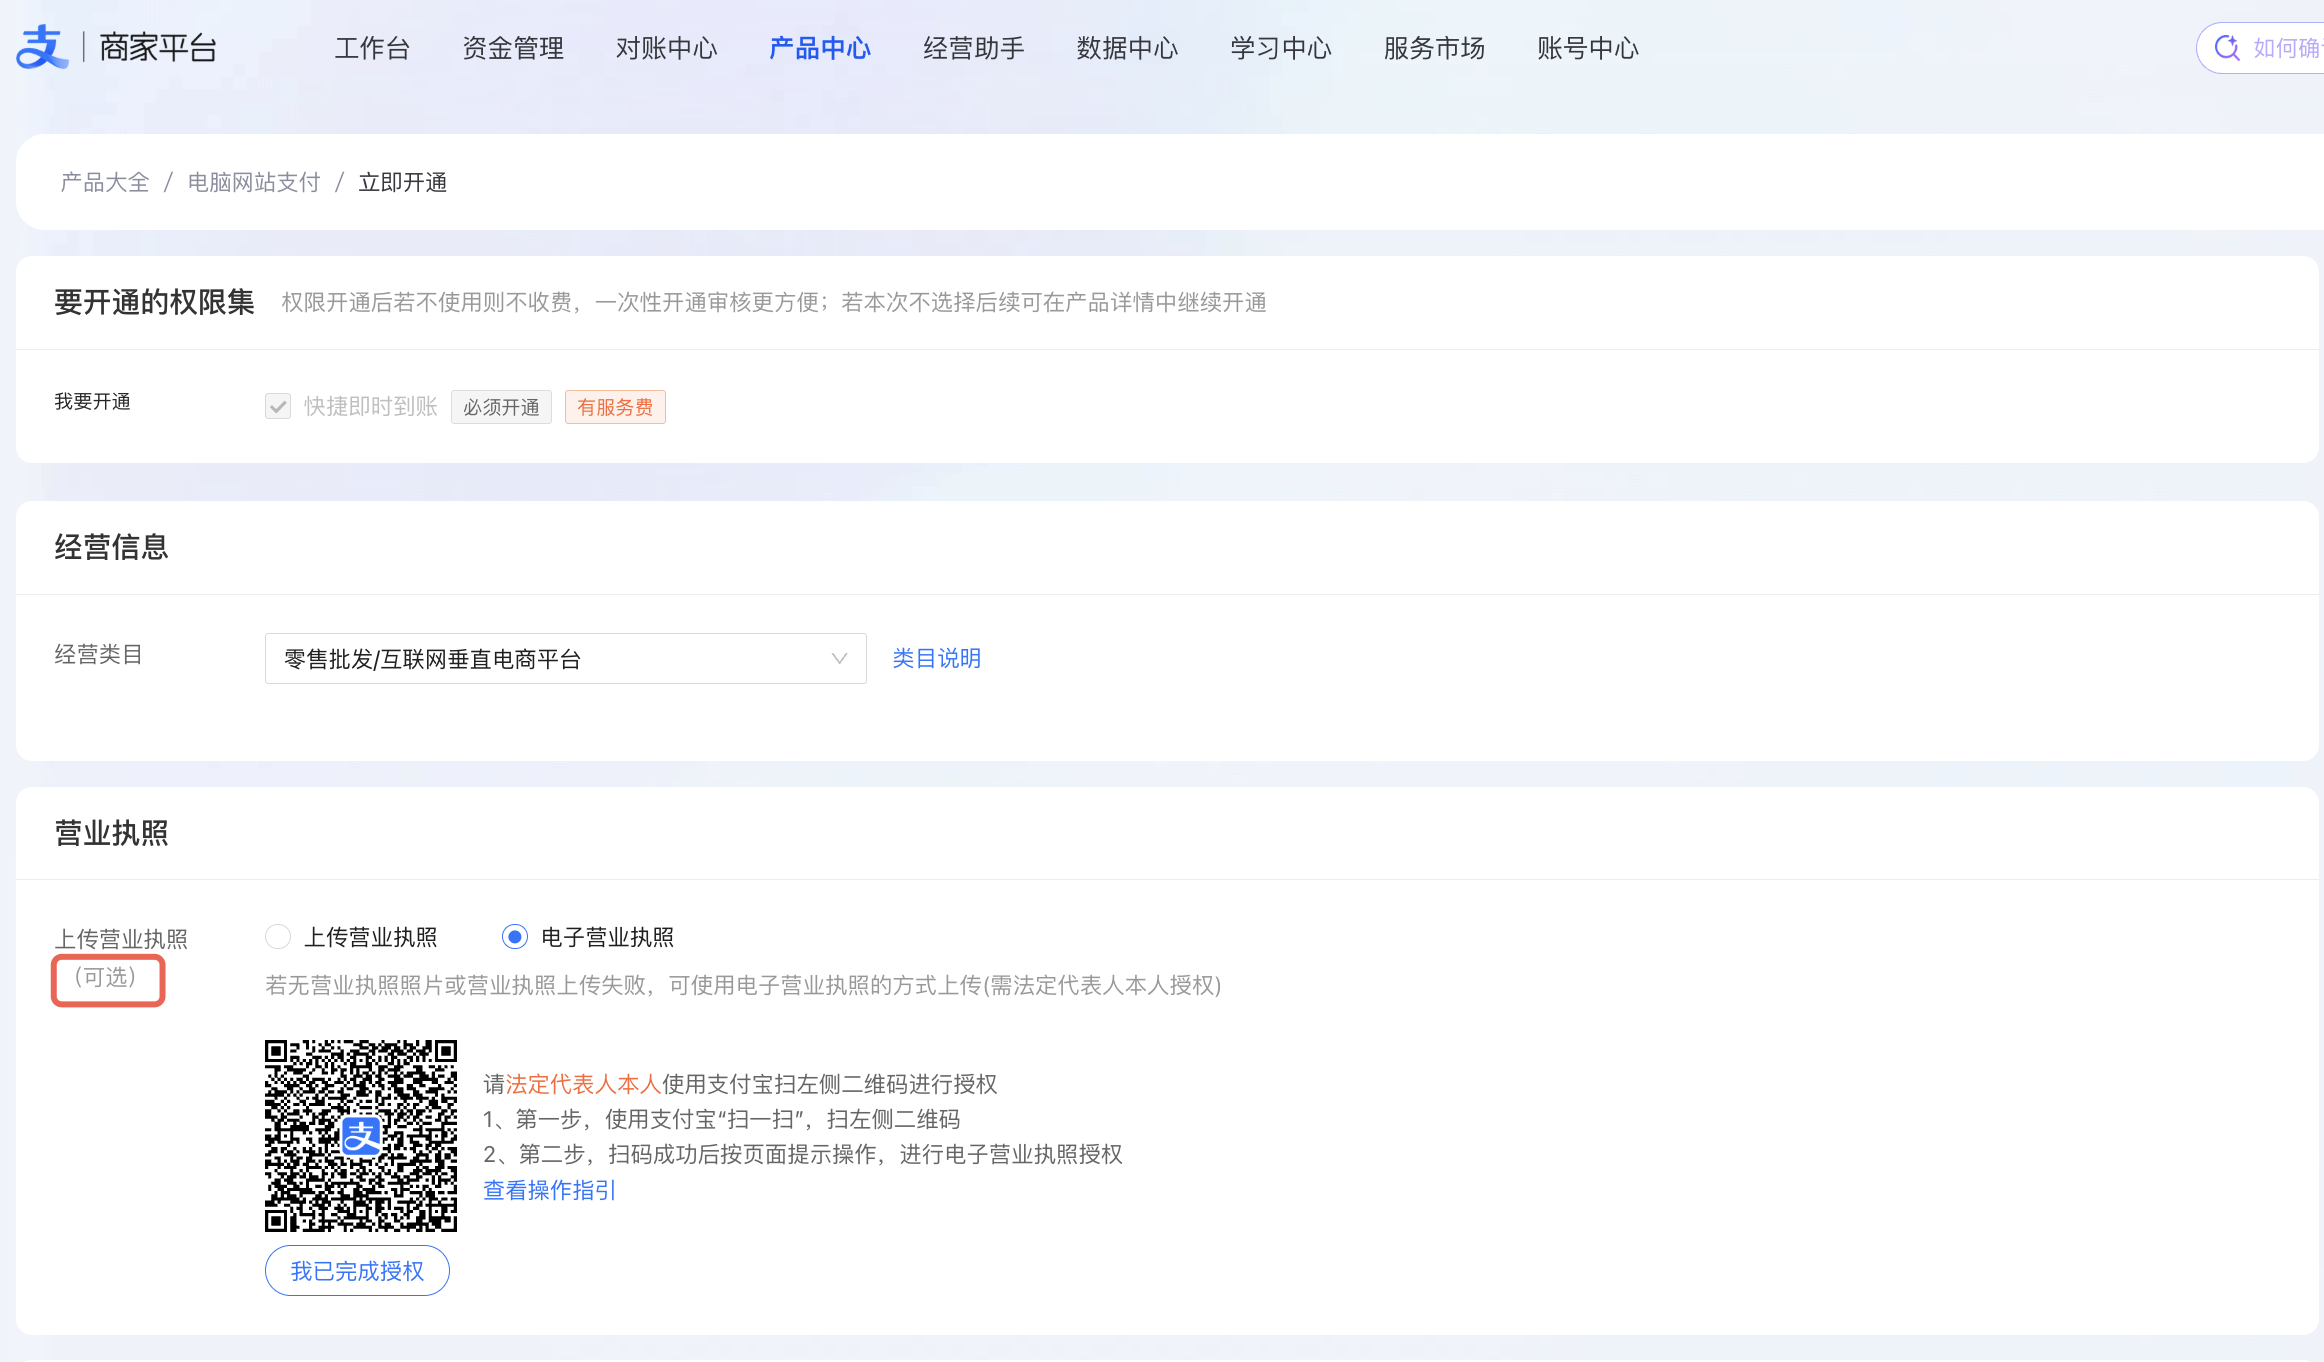2324x1362 pixels.
Task: Click the search icon in top-right box
Action: pos(2226,48)
